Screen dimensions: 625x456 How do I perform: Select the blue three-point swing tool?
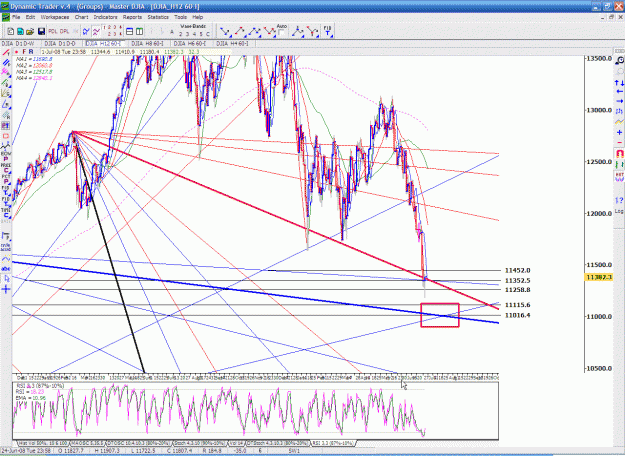pos(254,31)
